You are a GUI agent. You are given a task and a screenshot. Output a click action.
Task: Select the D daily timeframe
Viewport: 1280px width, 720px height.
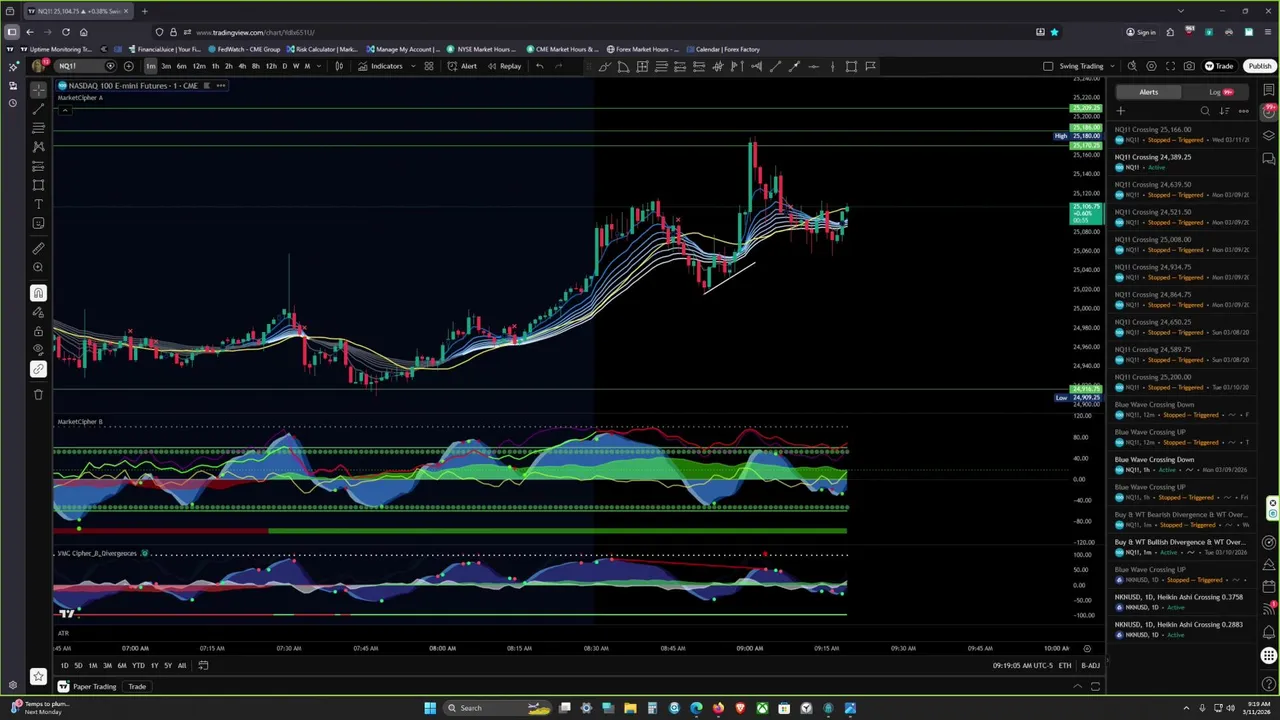284,66
